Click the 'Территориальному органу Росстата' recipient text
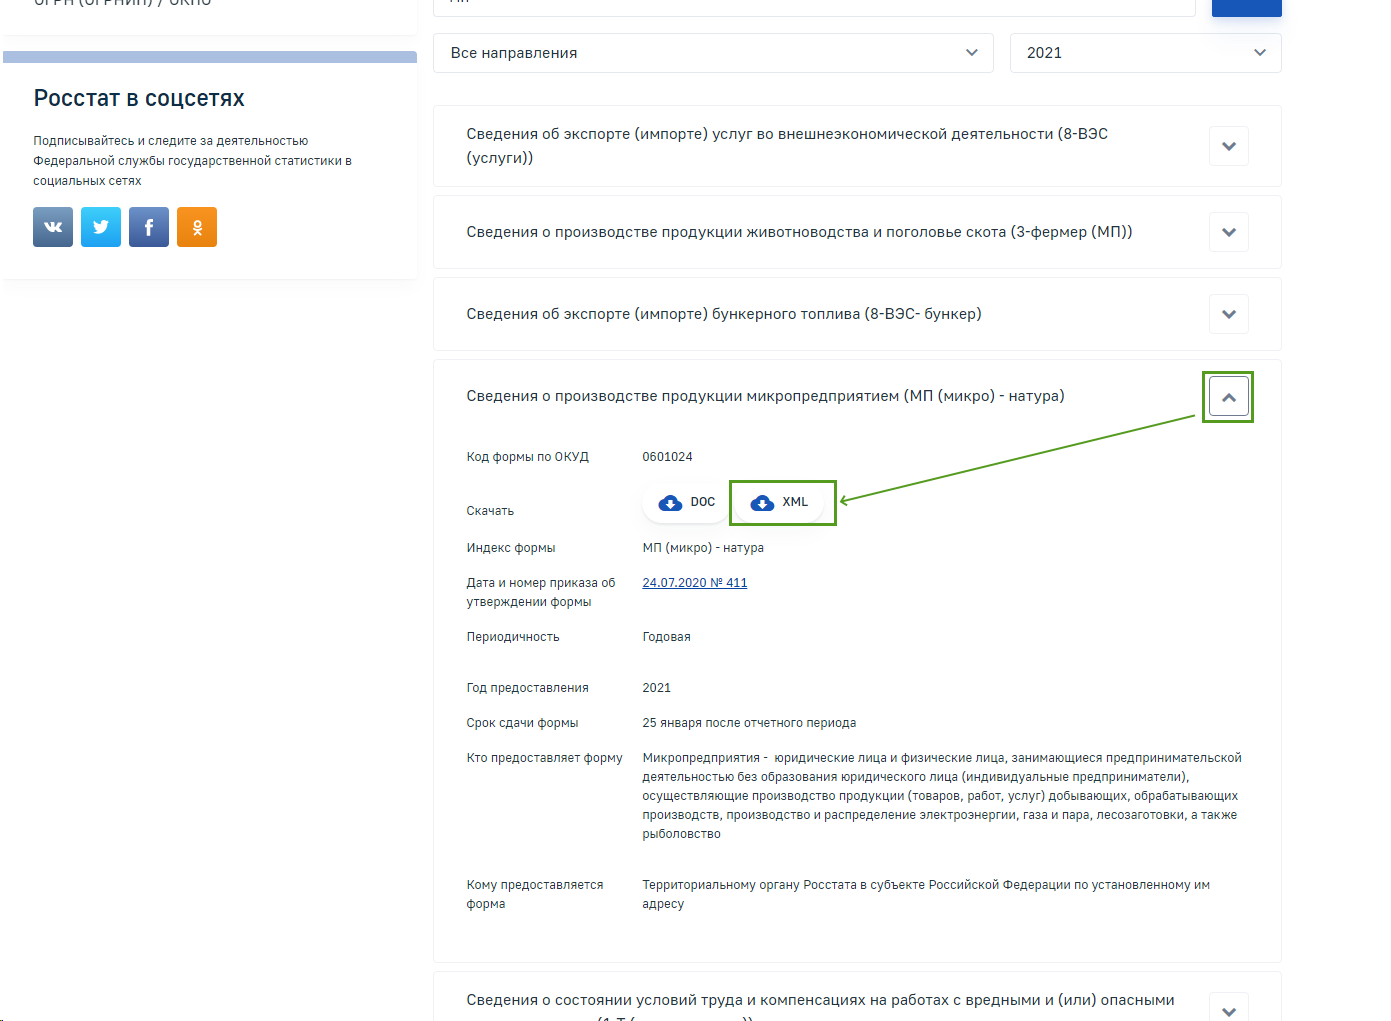Viewport: 1391px width, 1021px height. pyautogui.click(x=926, y=894)
